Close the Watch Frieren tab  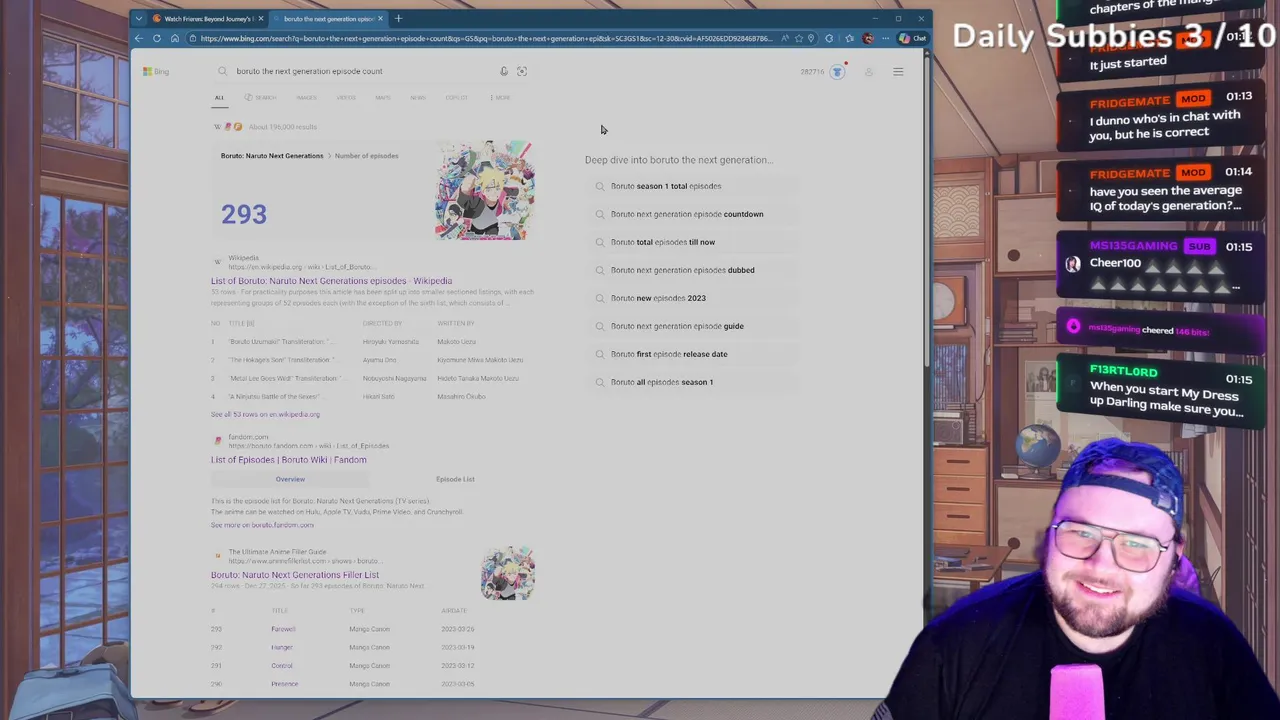click(261, 18)
